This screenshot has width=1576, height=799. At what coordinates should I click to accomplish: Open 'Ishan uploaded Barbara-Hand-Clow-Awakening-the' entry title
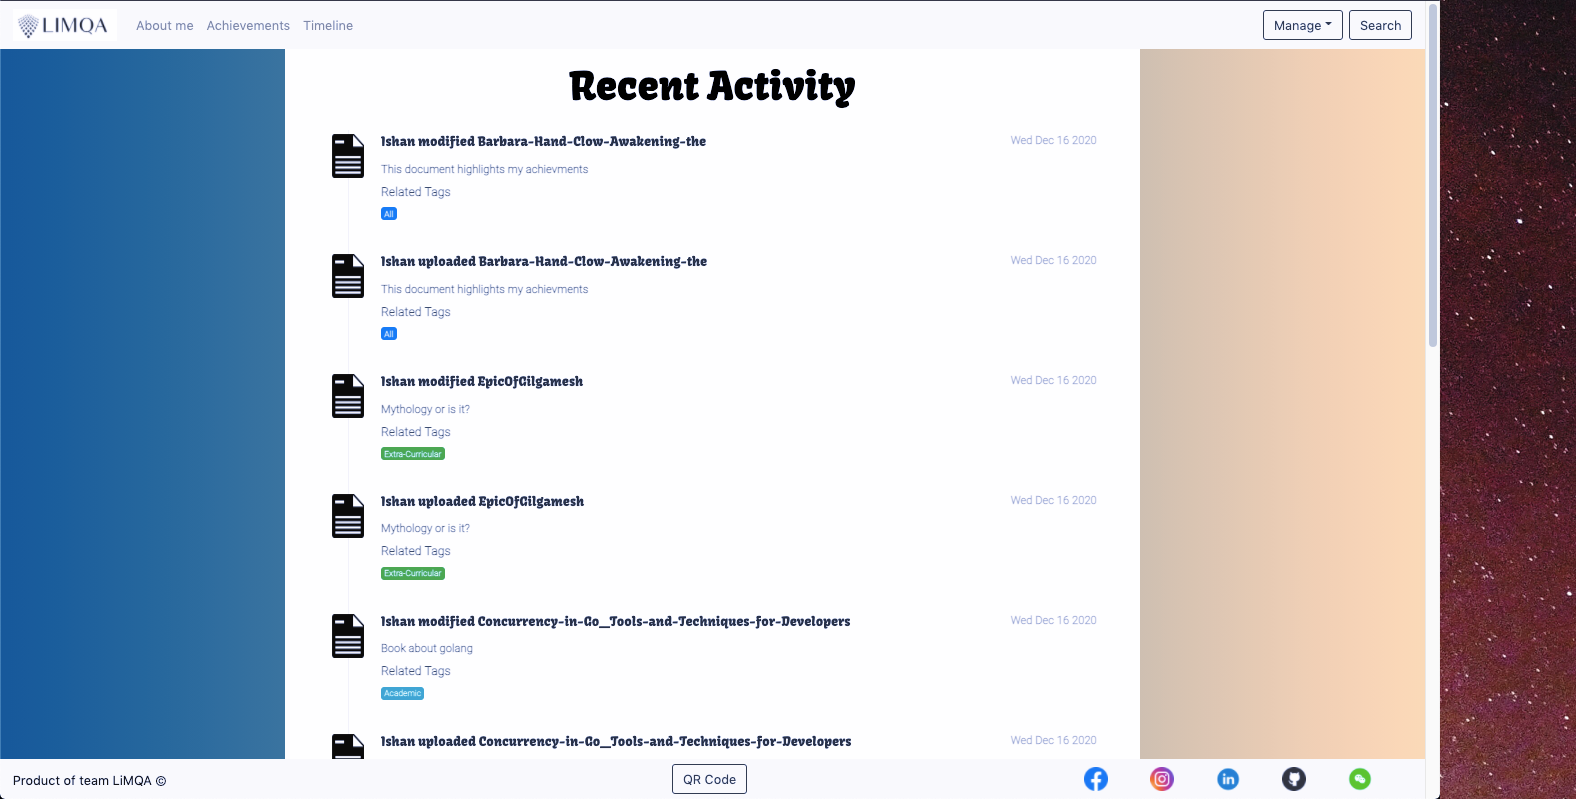pyautogui.click(x=544, y=261)
